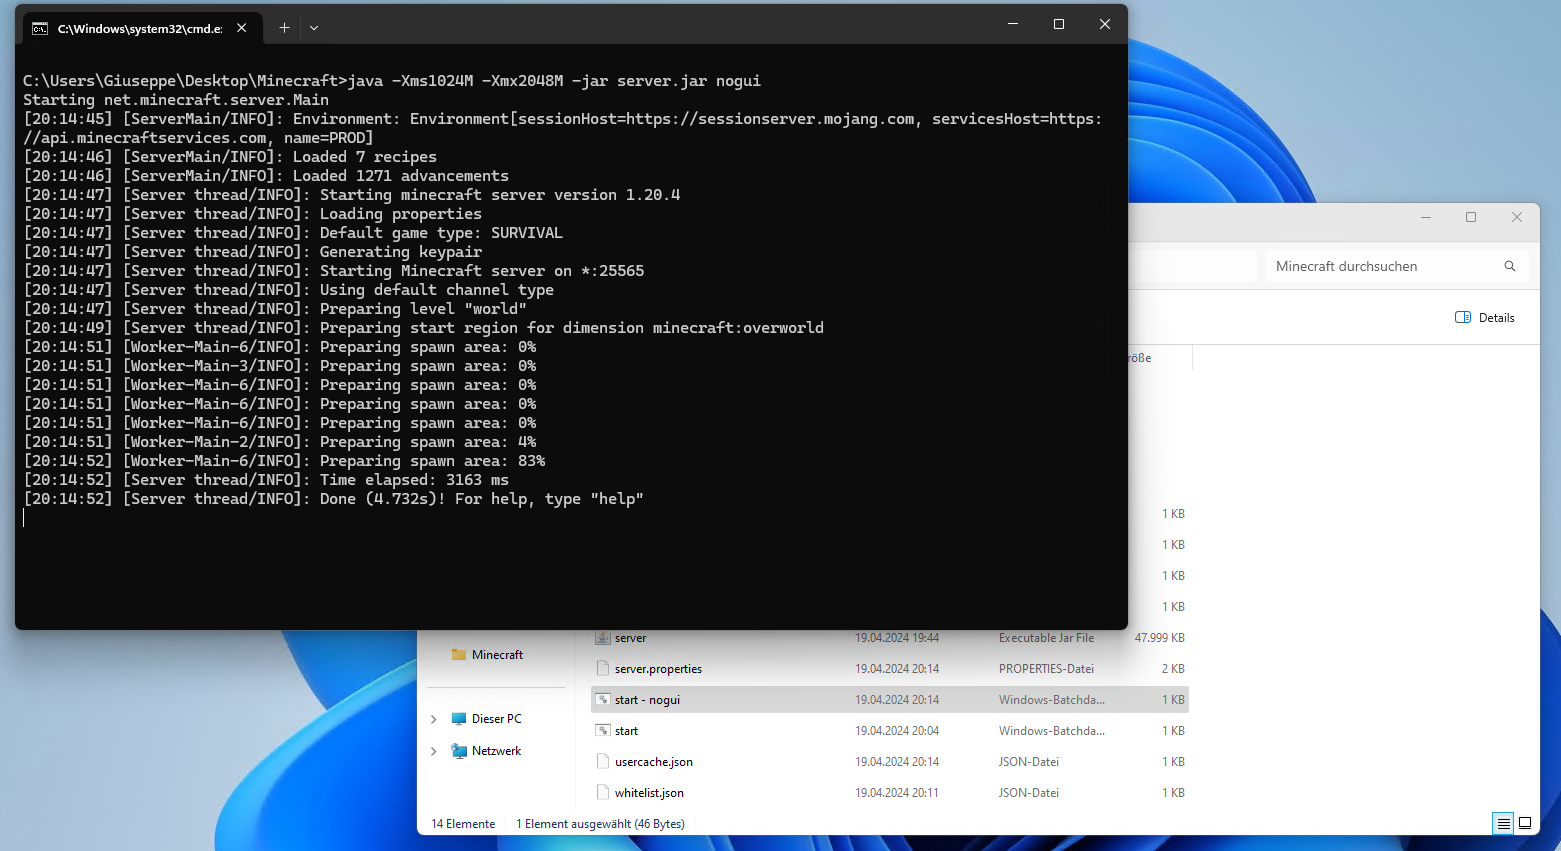Viewport: 1561px width, 851px height.
Task: Switch to details list view icon
Action: [1503, 824]
